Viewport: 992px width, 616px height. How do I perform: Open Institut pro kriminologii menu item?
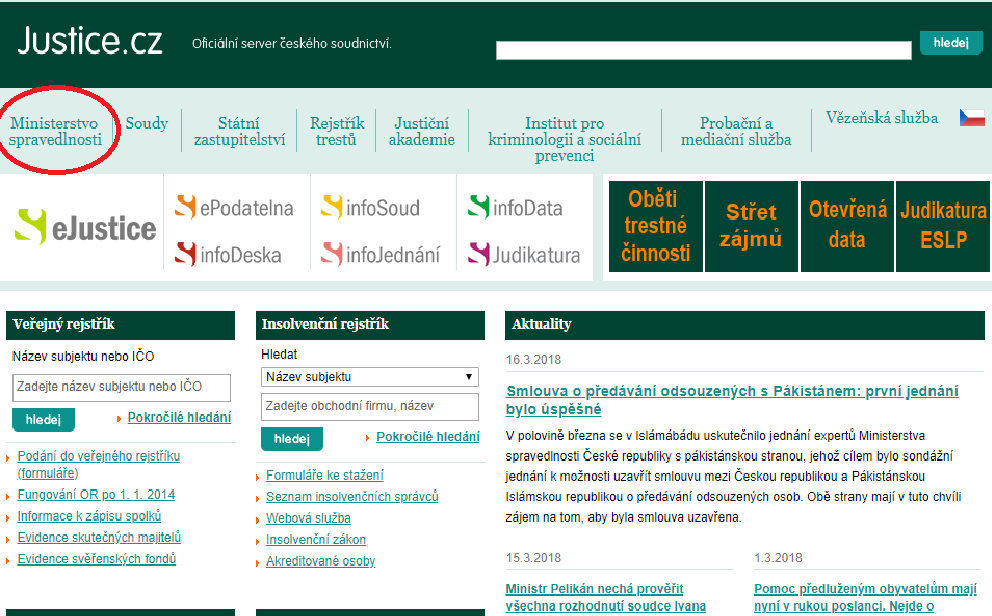pyautogui.click(x=564, y=139)
